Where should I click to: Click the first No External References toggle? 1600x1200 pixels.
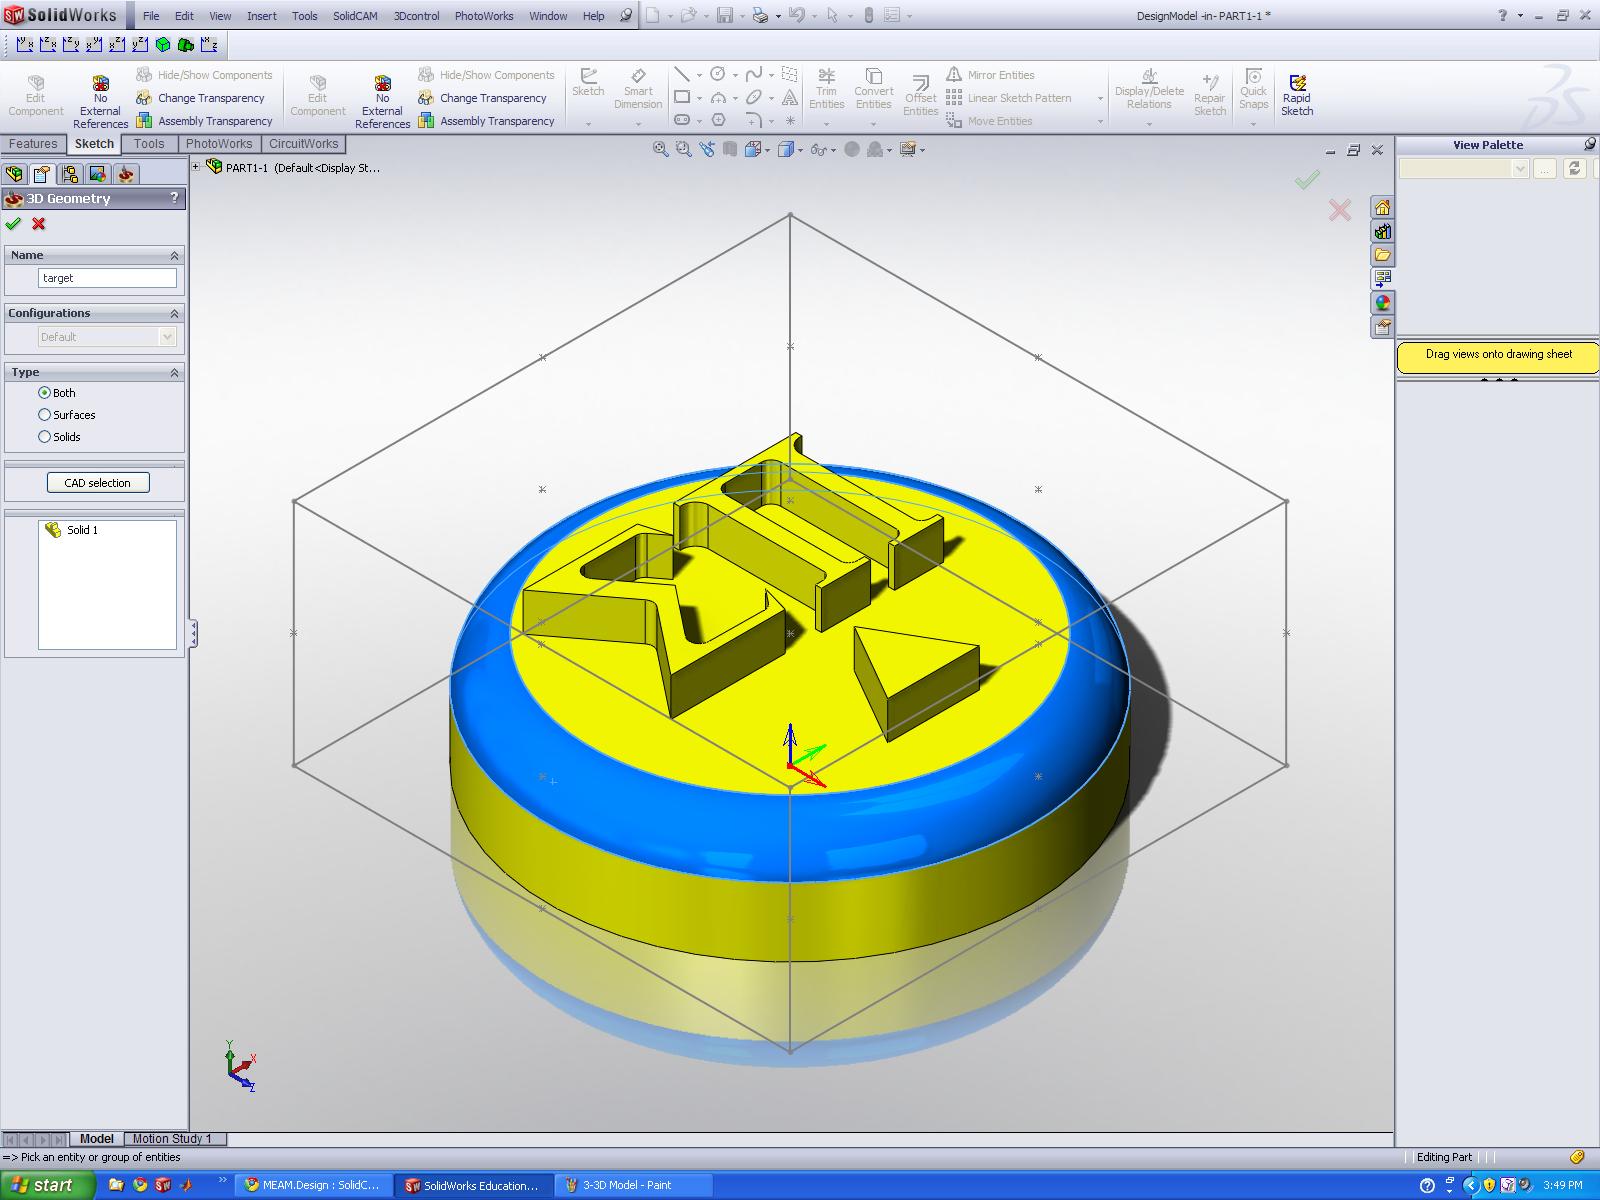click(x=100, y=101)
